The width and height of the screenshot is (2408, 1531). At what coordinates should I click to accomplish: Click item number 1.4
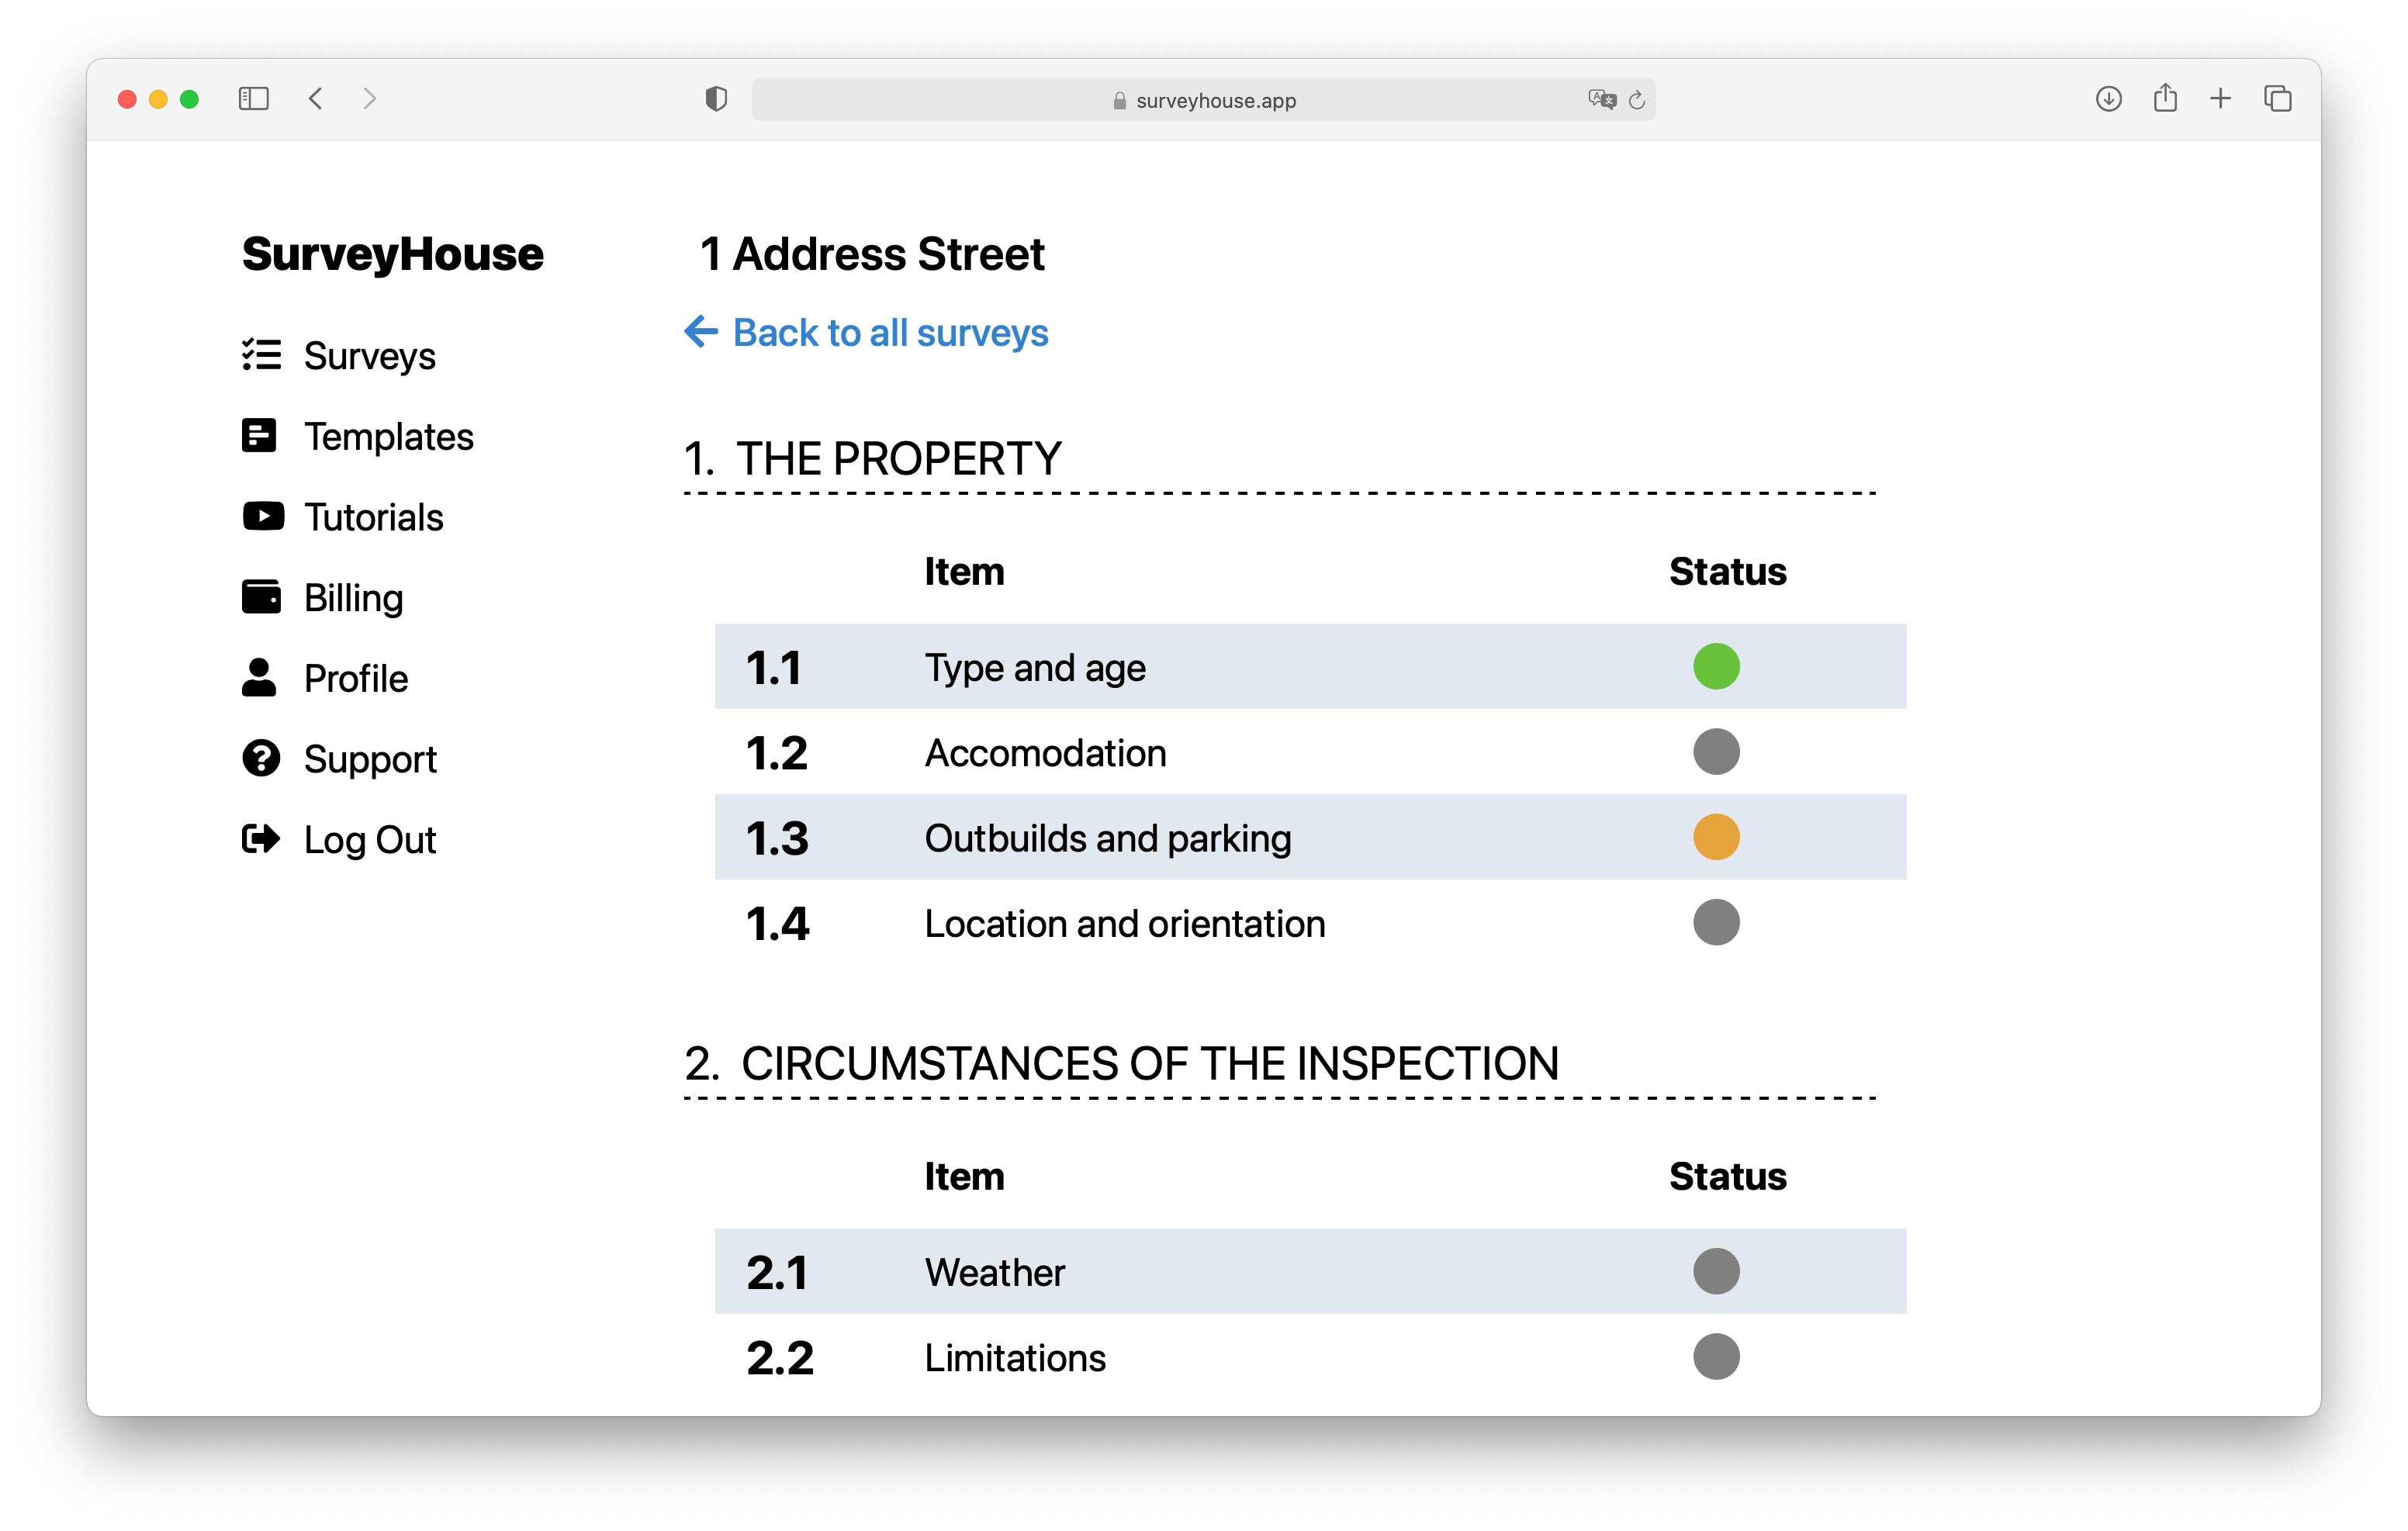tap(778, 923)
